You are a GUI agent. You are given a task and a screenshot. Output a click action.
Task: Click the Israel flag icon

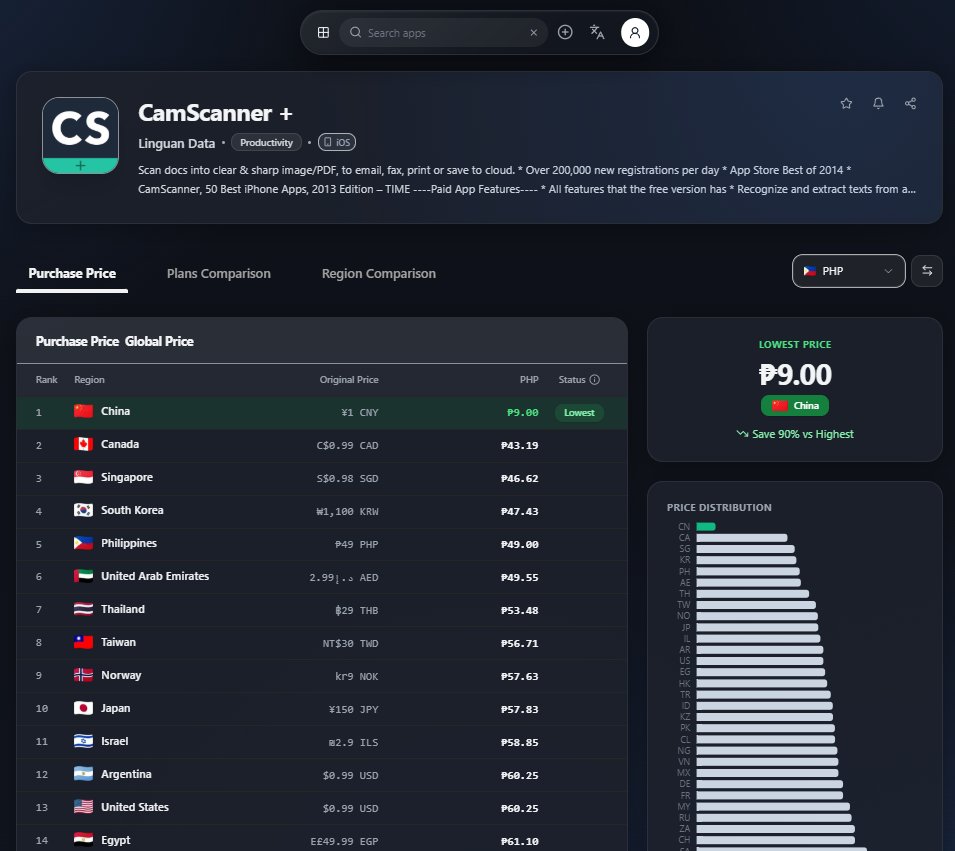click(83, 741)
